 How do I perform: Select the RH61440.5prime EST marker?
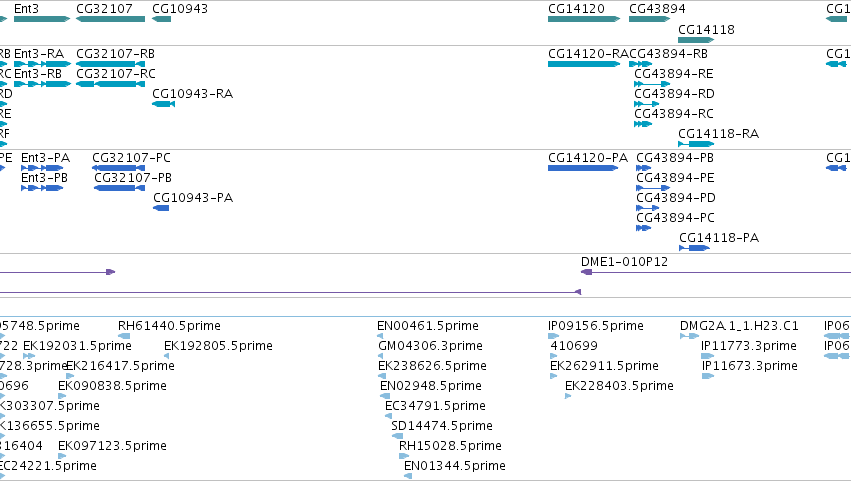point(124,337)
